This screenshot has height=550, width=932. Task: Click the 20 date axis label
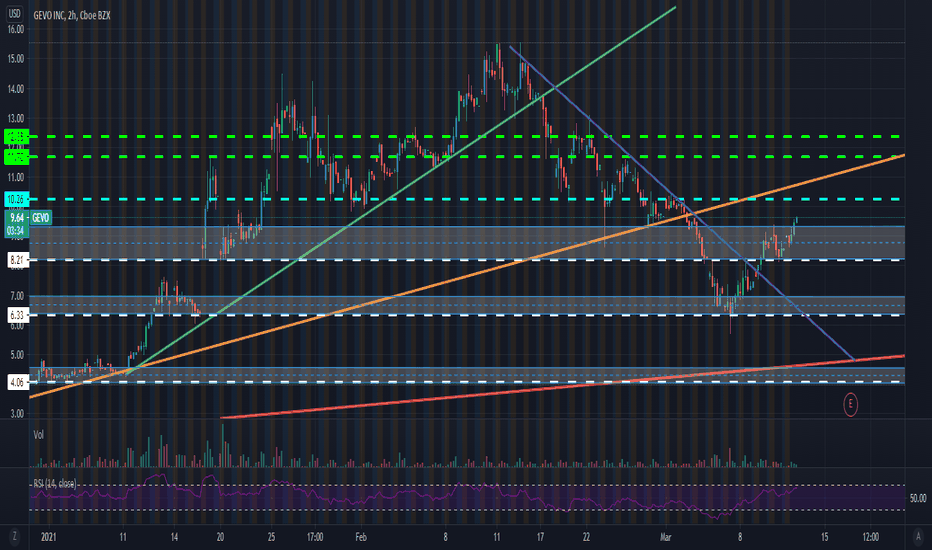[x=220, y=538]
